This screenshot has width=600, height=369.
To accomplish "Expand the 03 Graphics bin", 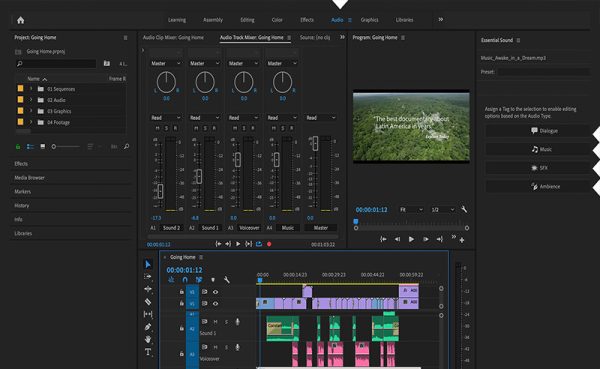I will tap(31, 111).
